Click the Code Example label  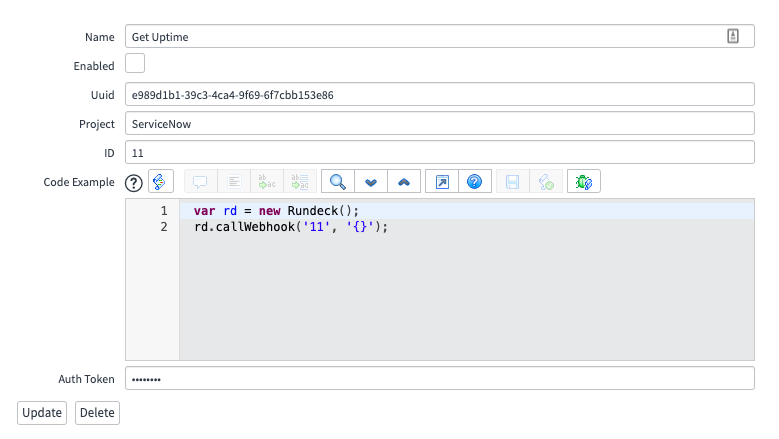coord(79,182)
